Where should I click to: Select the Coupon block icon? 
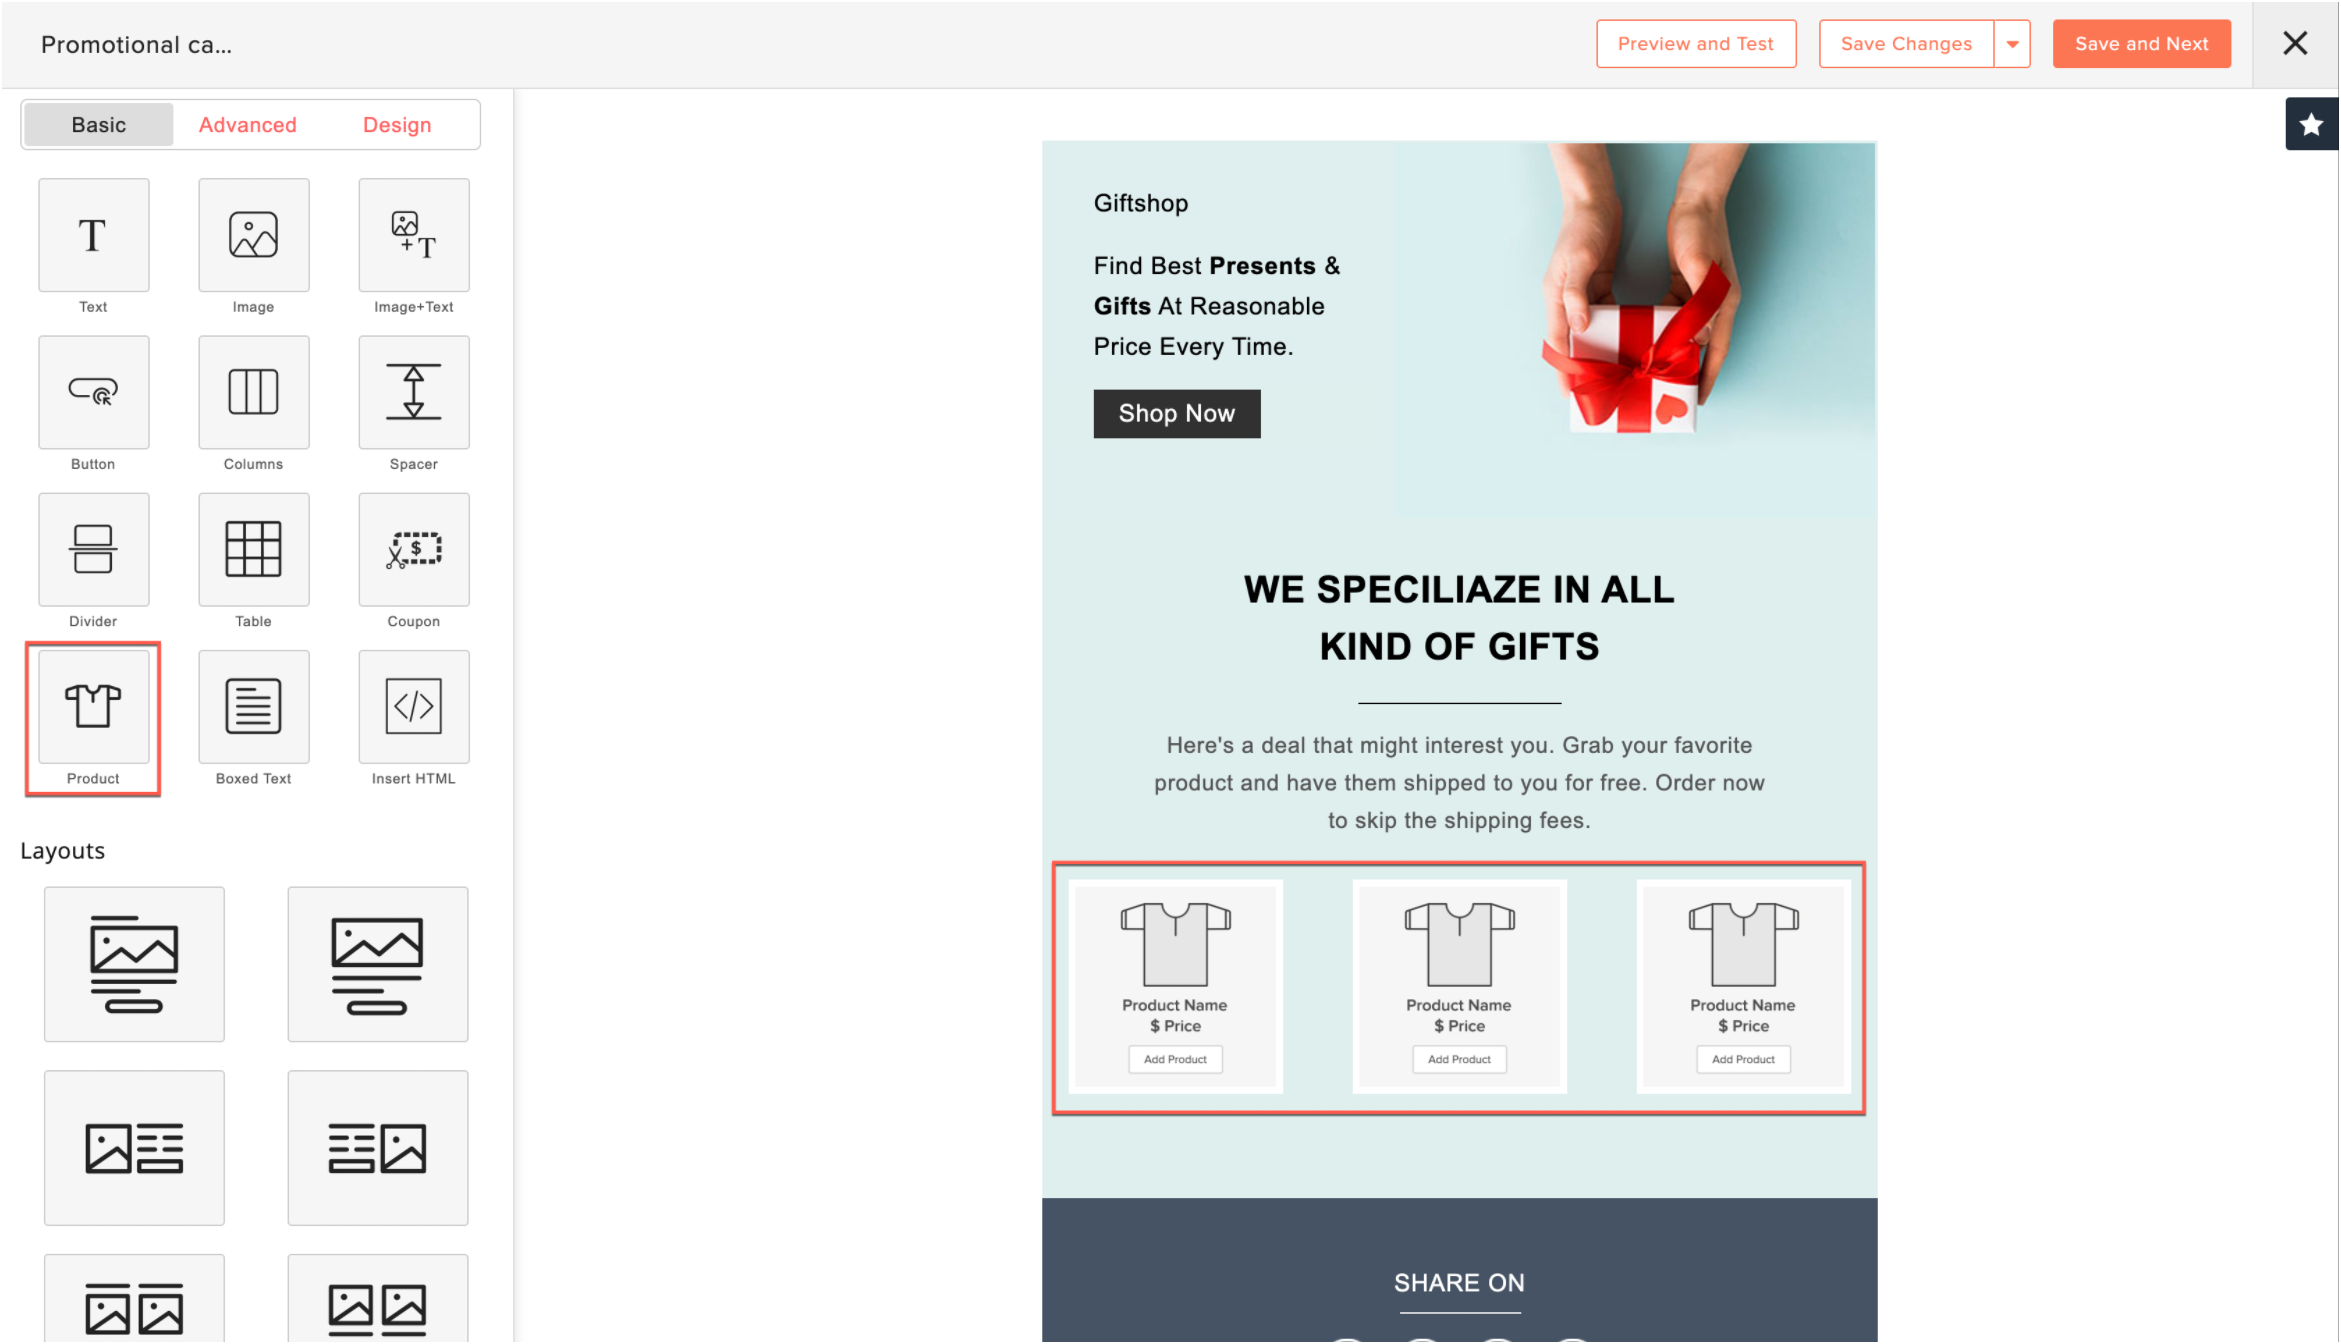pyautogui.click(x=413, y=549)
